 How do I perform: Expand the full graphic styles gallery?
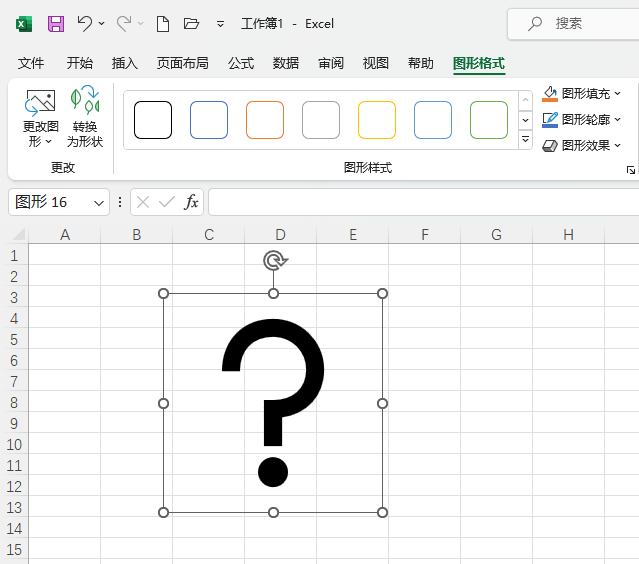coord(525,140)
